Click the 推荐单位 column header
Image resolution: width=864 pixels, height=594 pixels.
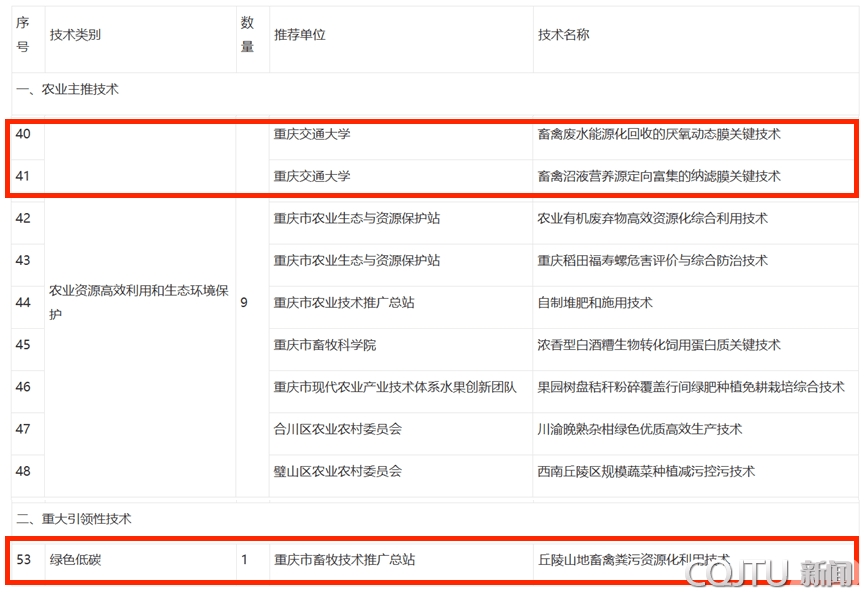coord(300,35)
